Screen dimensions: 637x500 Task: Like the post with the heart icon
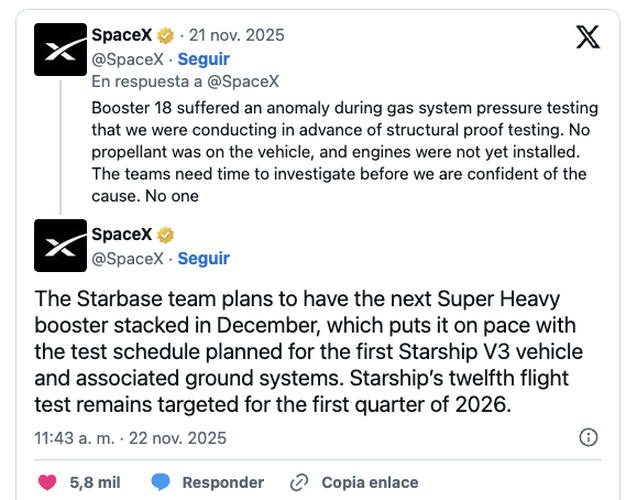pos(46,483)
